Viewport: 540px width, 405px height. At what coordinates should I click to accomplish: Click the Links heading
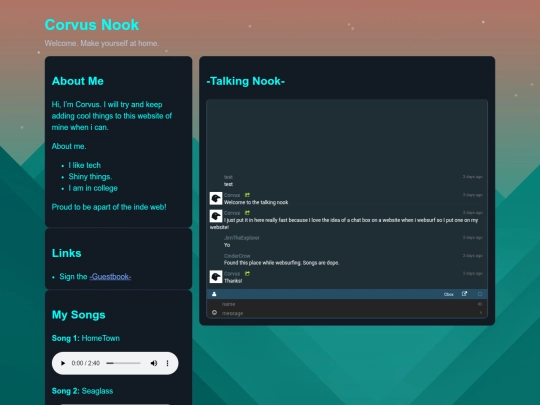click(x=66, y=253)
